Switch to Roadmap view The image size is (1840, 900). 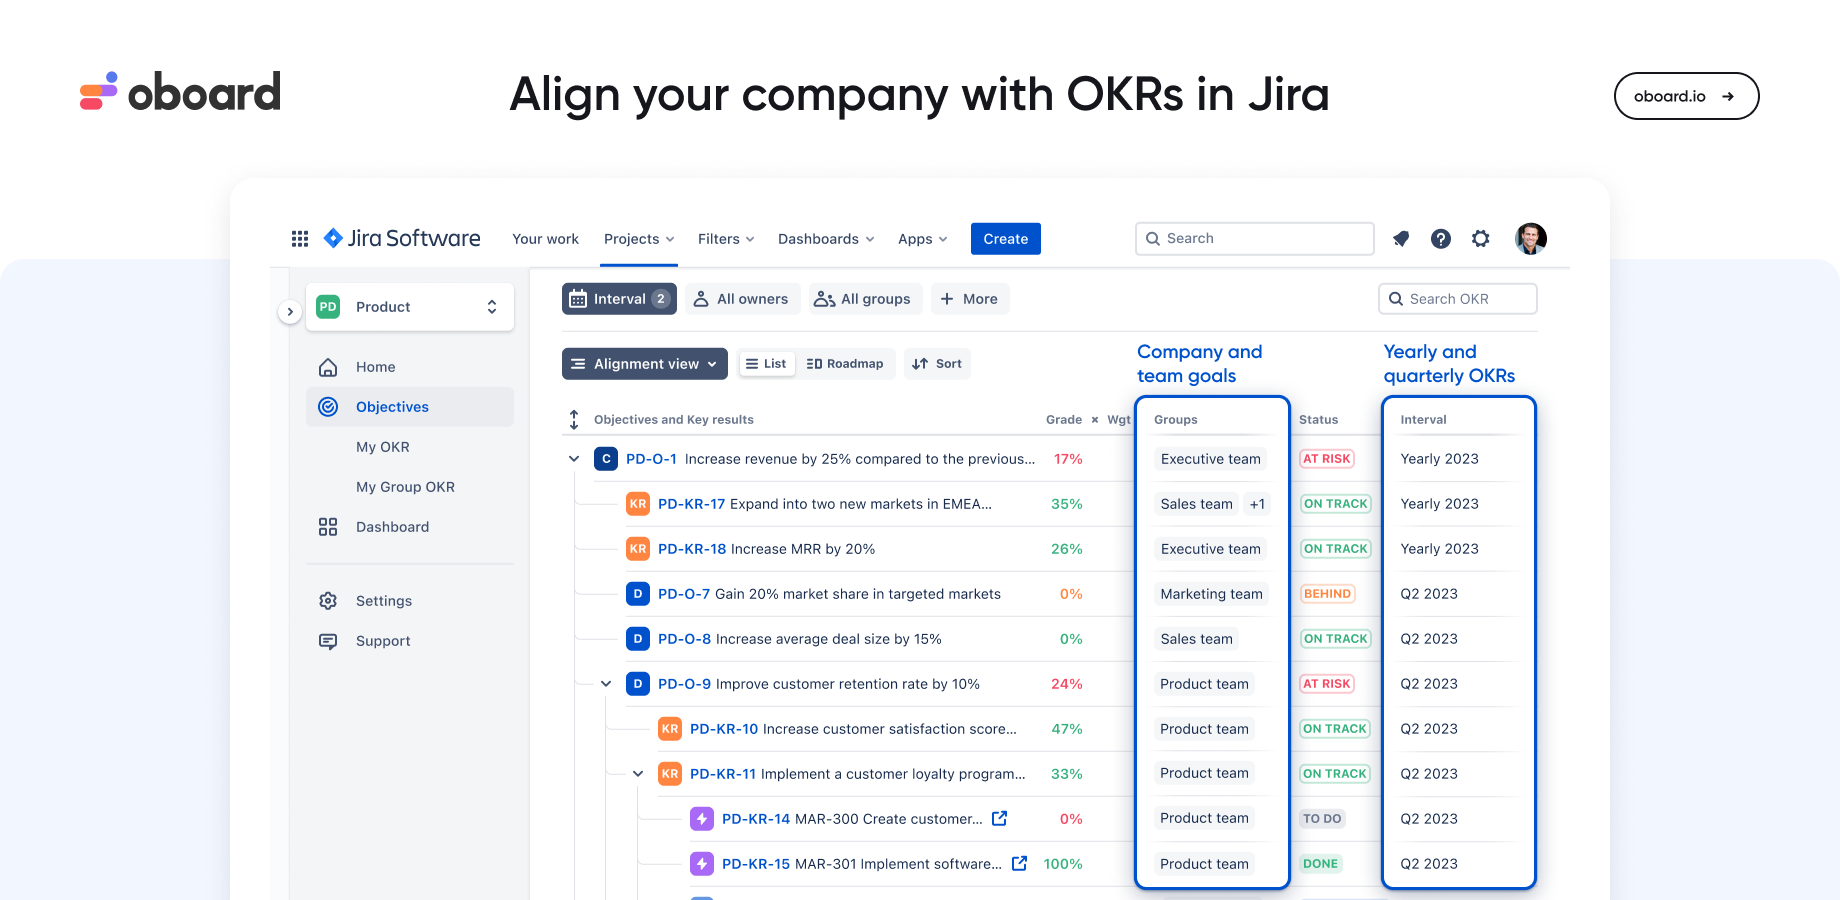click(845, 364)
